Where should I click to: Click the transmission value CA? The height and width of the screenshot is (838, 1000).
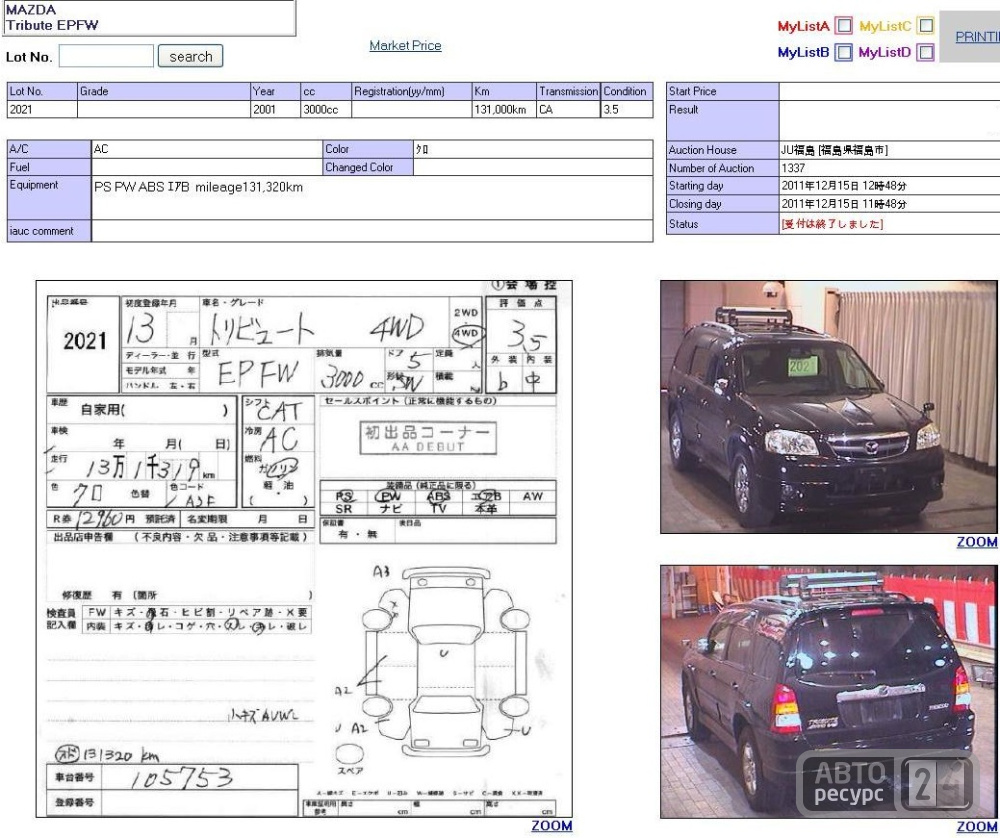[546, 110]
